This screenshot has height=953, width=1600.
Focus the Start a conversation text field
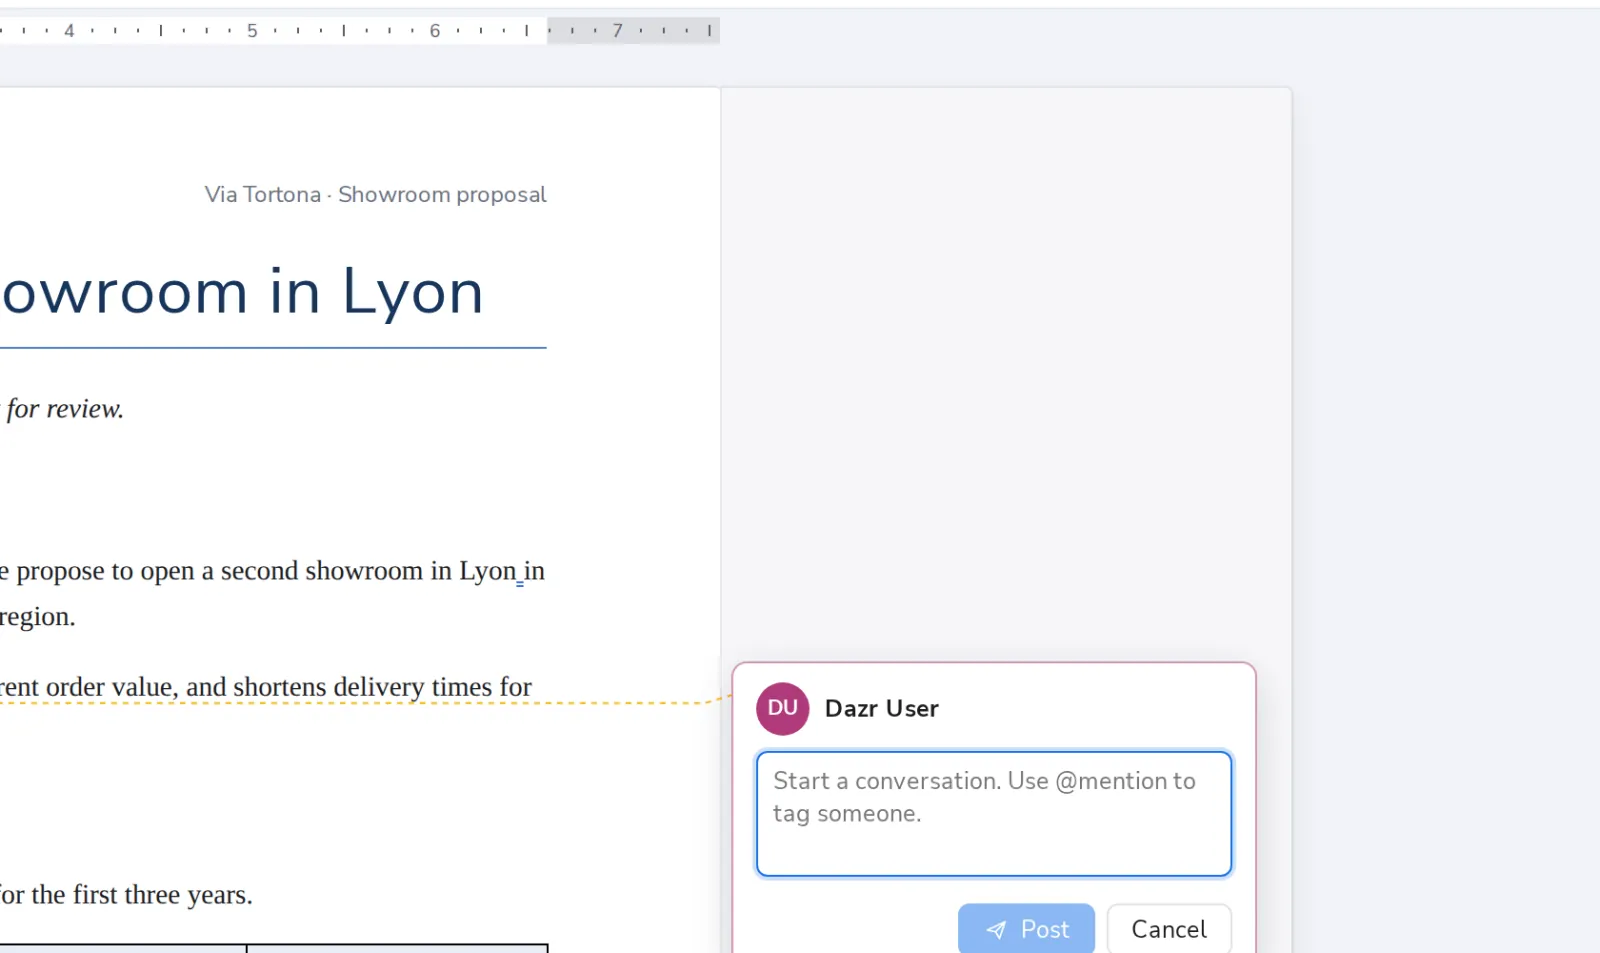click(x=994, y=814)
